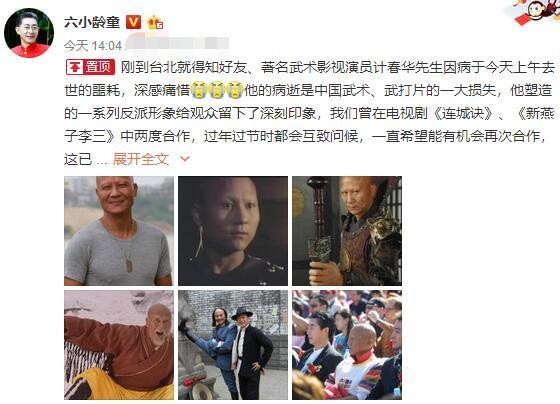Click the post timestamp 今天 14:04
The image size is (560, 404).
pyautogui.click(x=93, y=45)
